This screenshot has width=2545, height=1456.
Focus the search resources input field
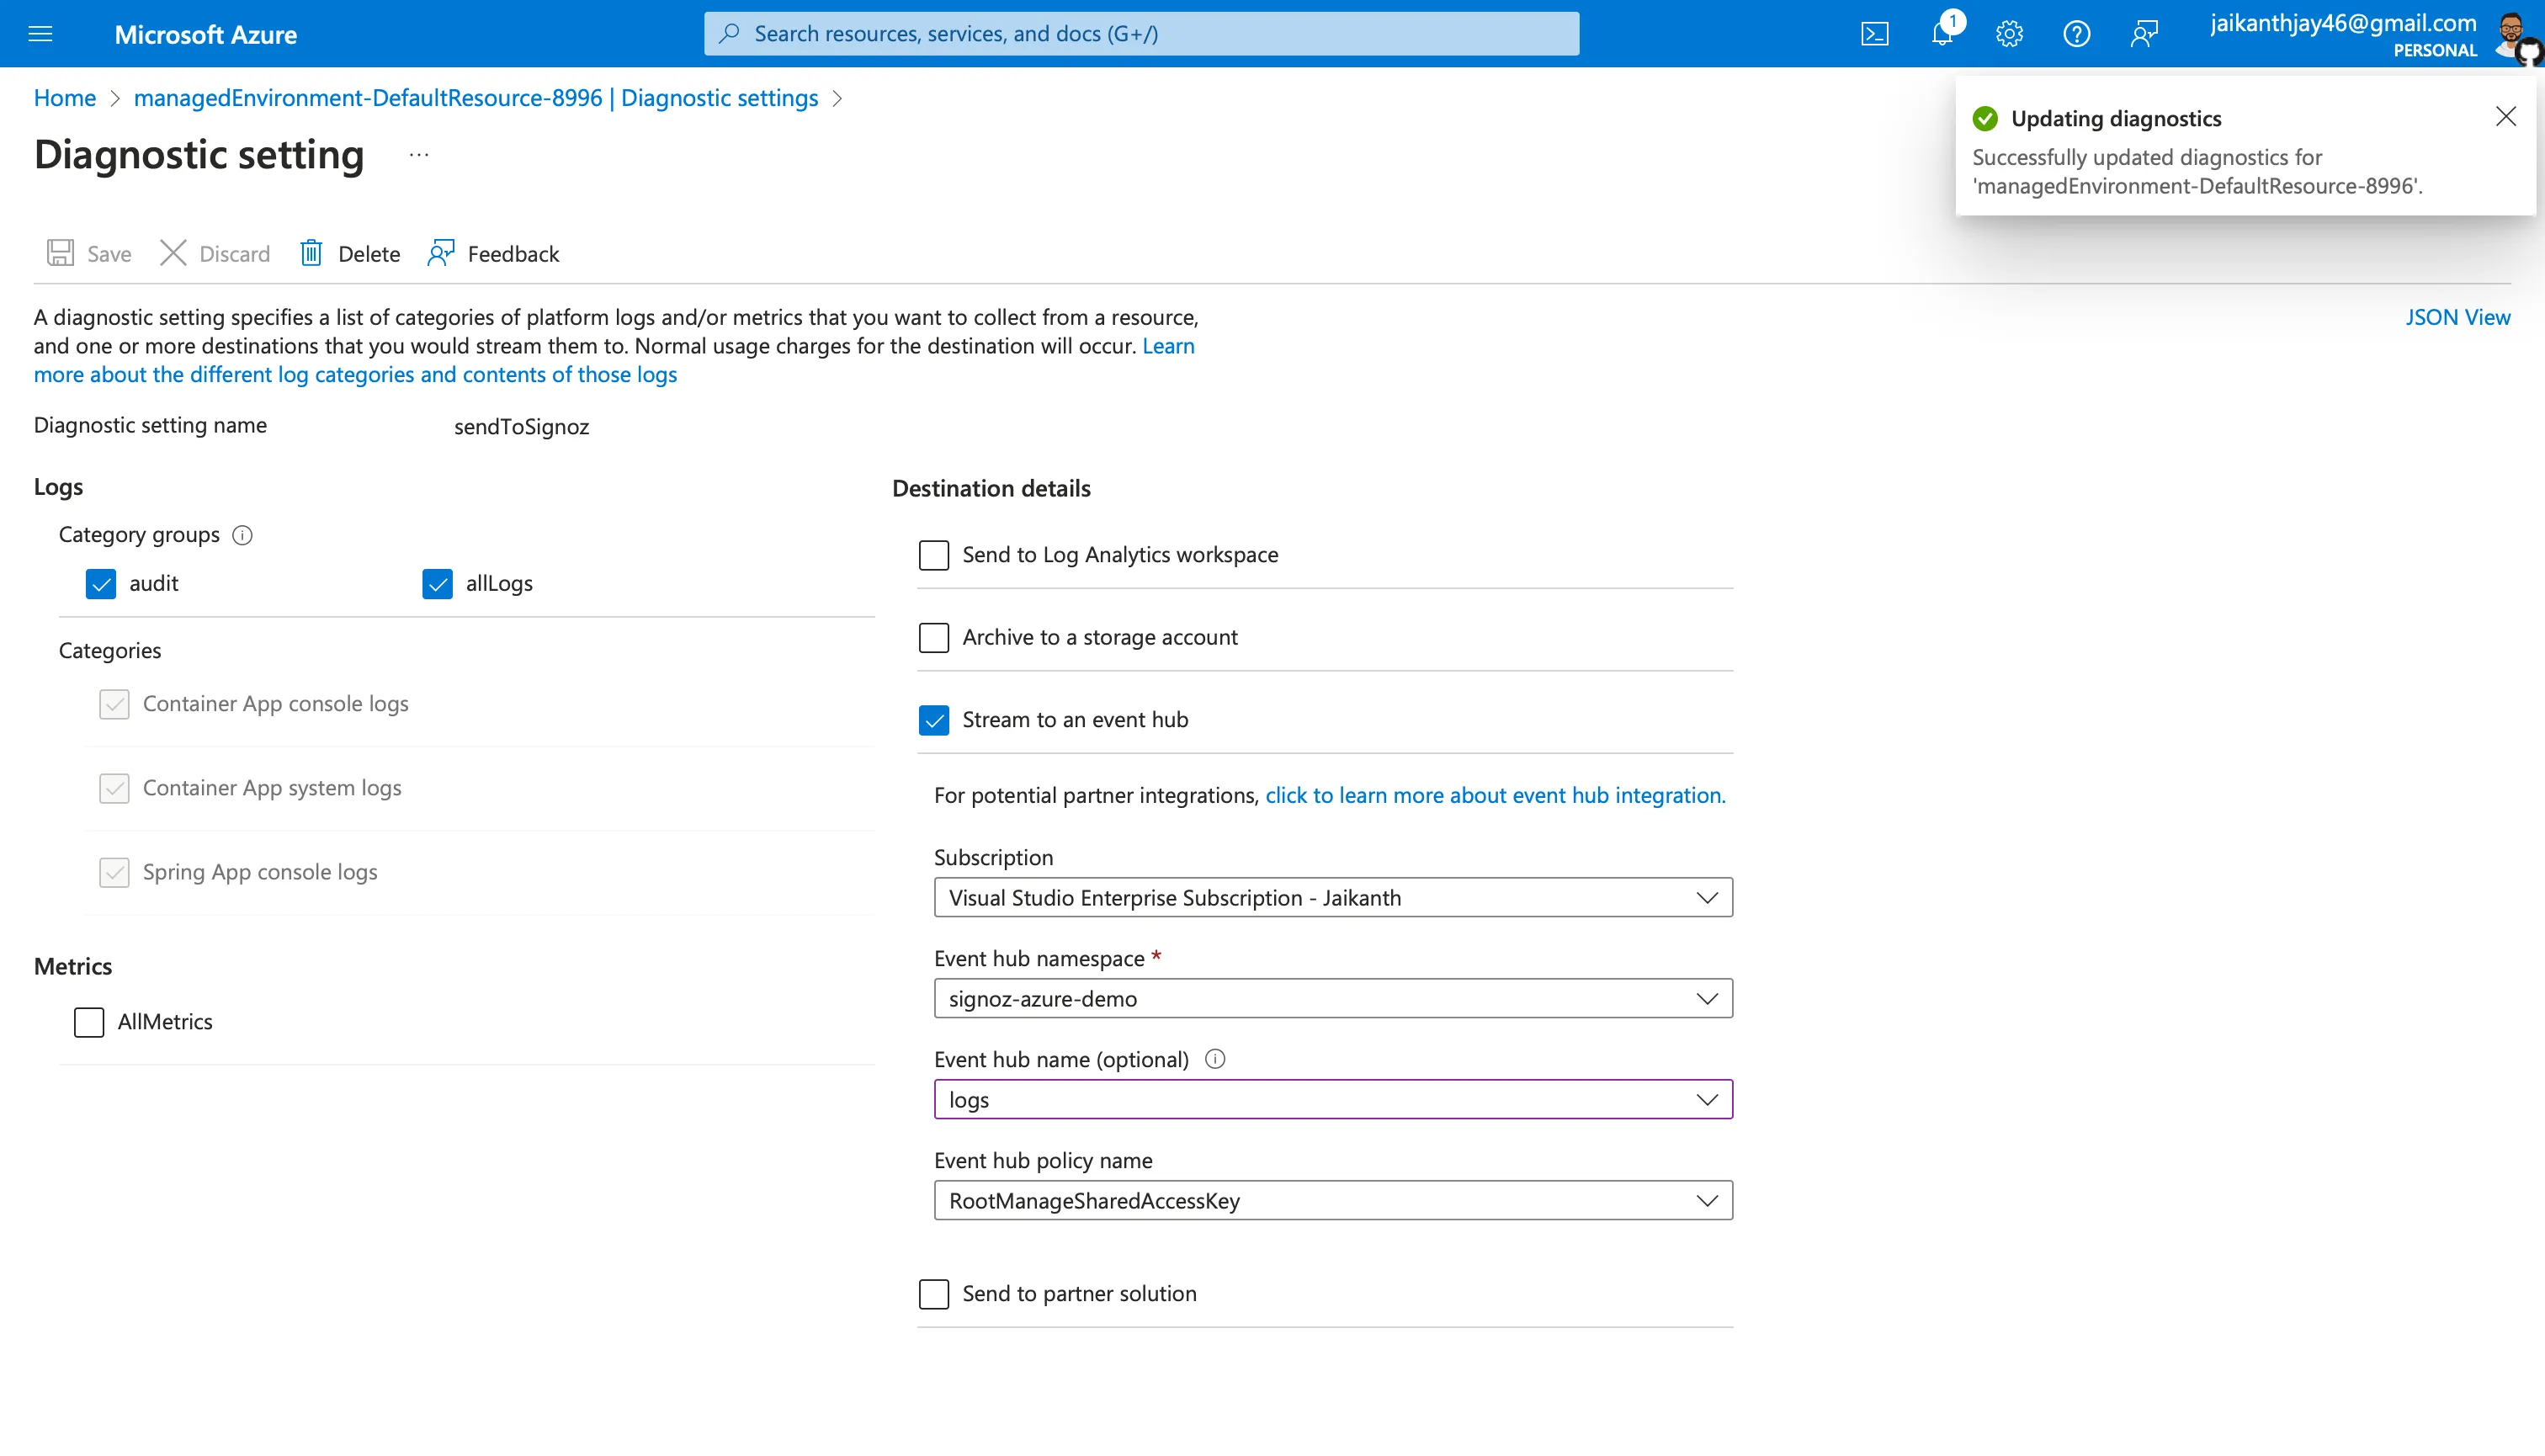pos(1141,33)
